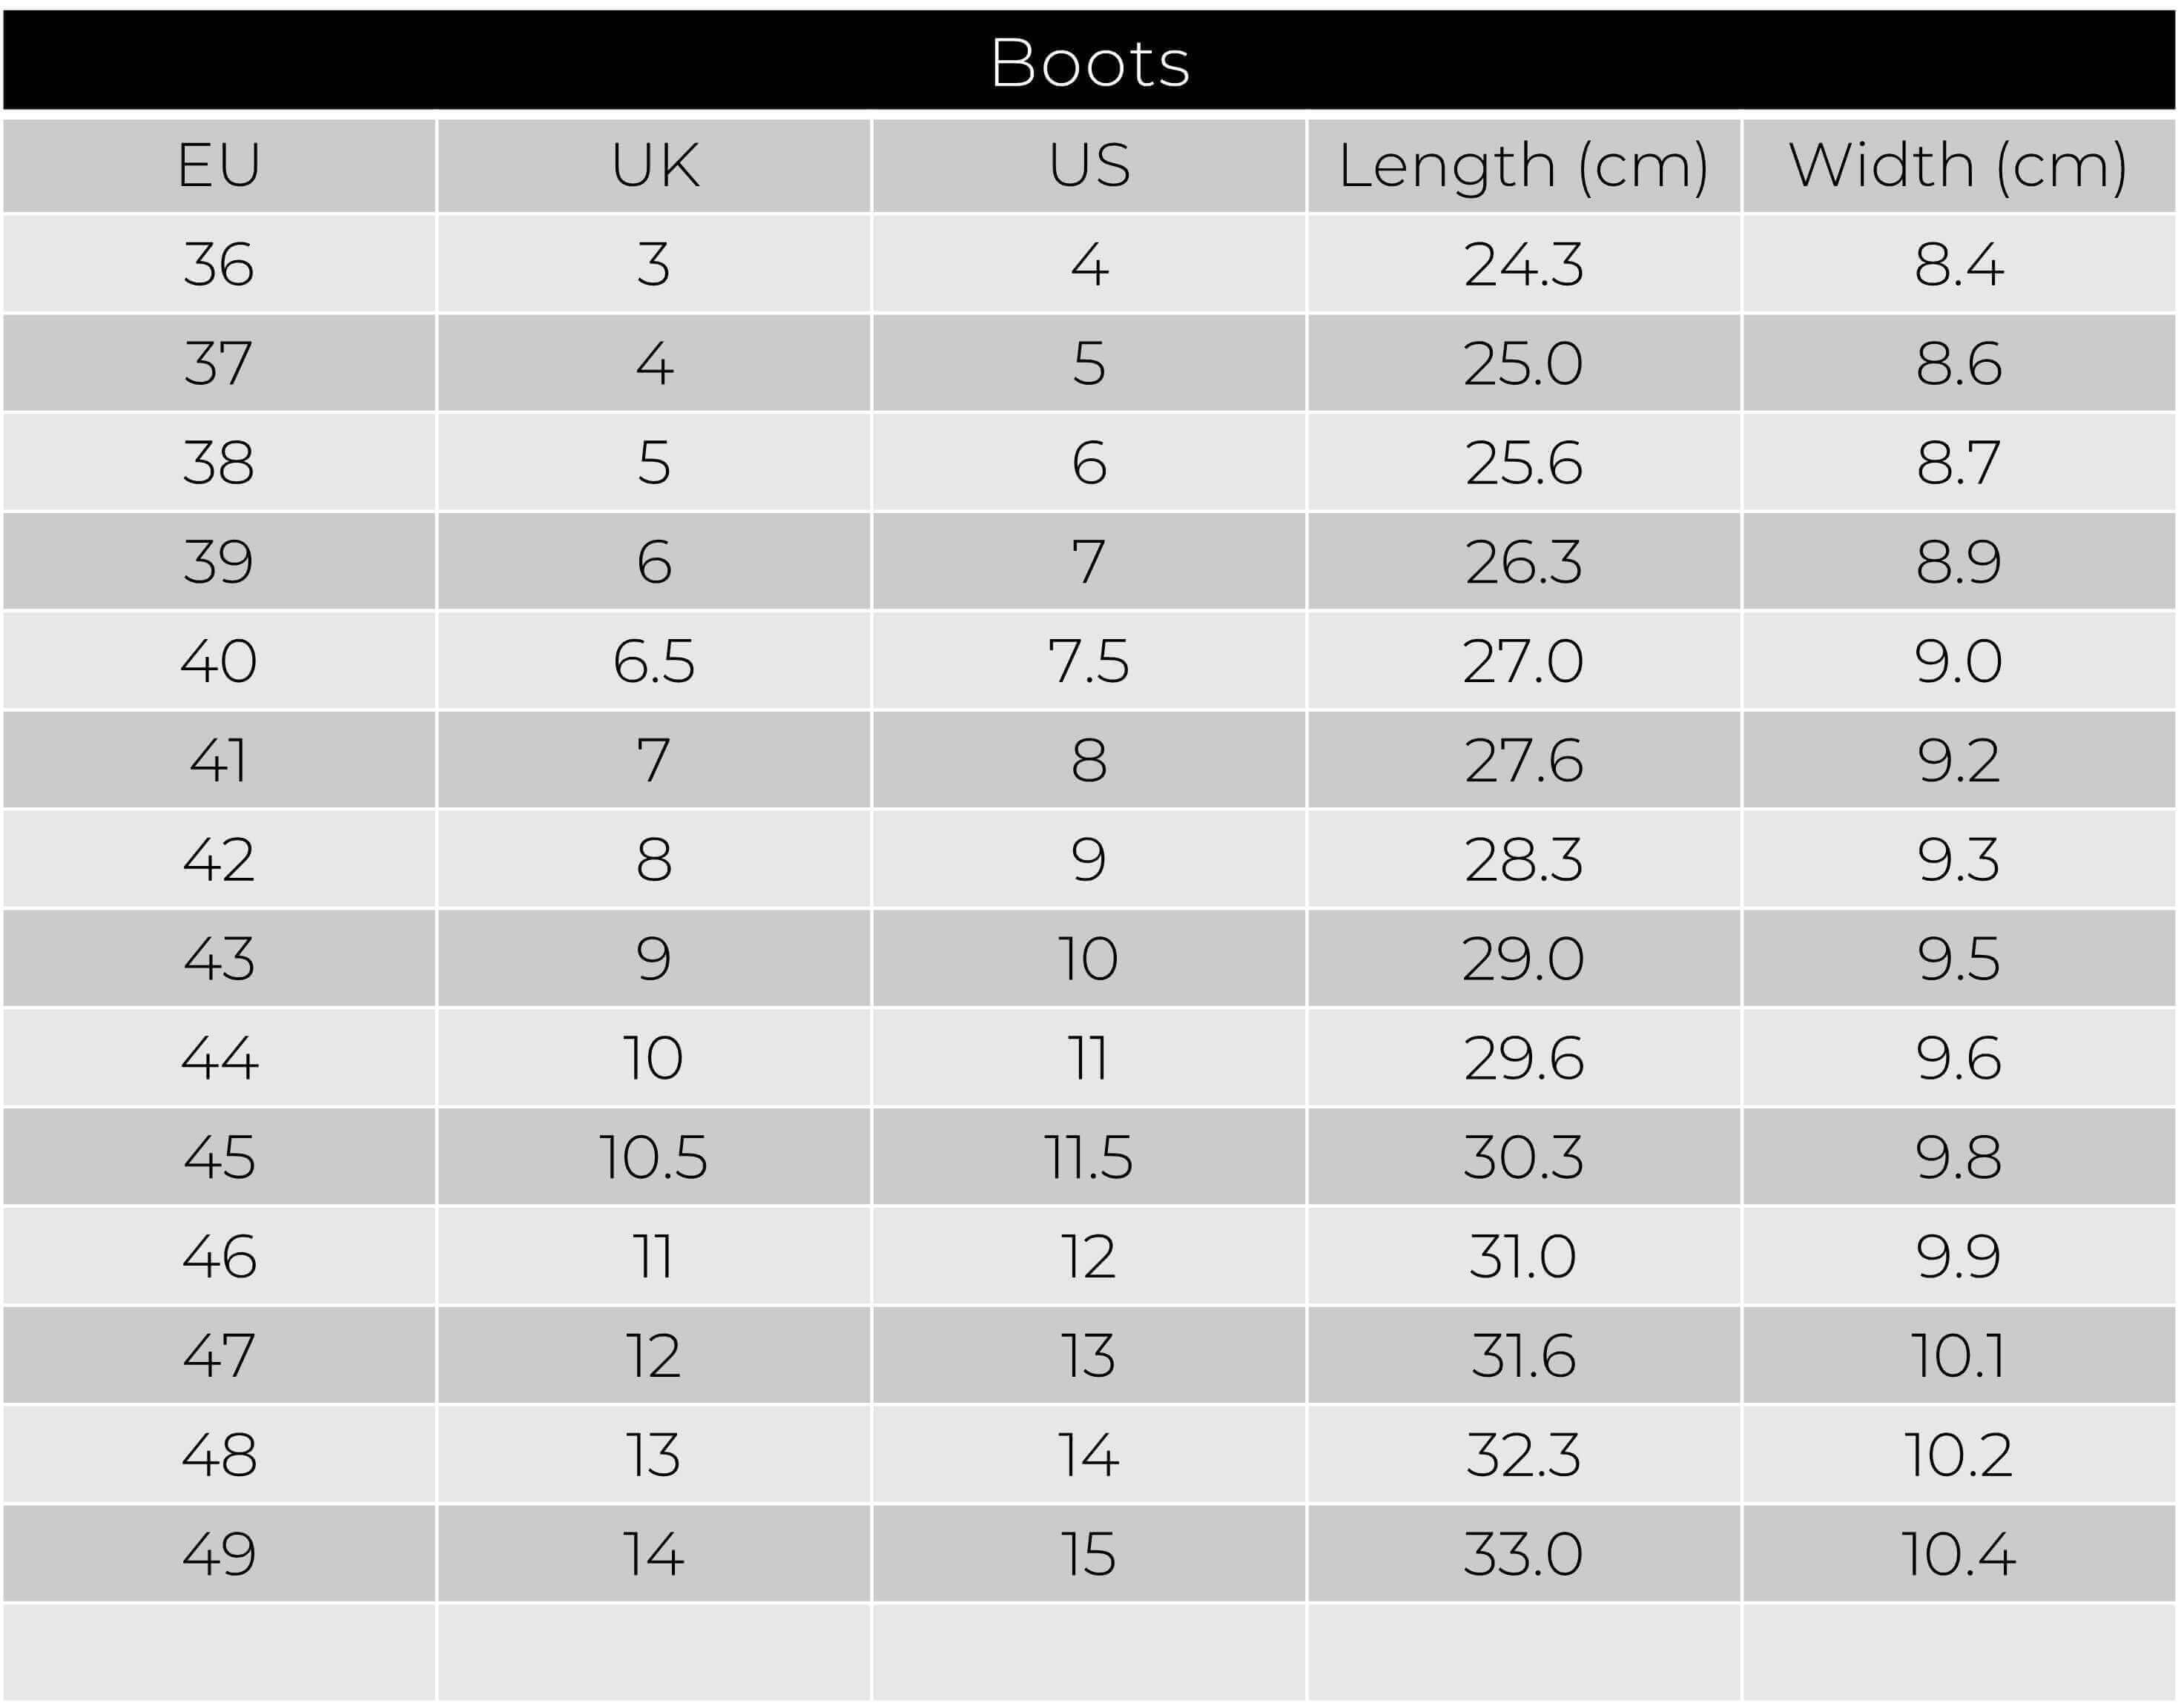Click EU size 46 cell

pos(219,1256)
